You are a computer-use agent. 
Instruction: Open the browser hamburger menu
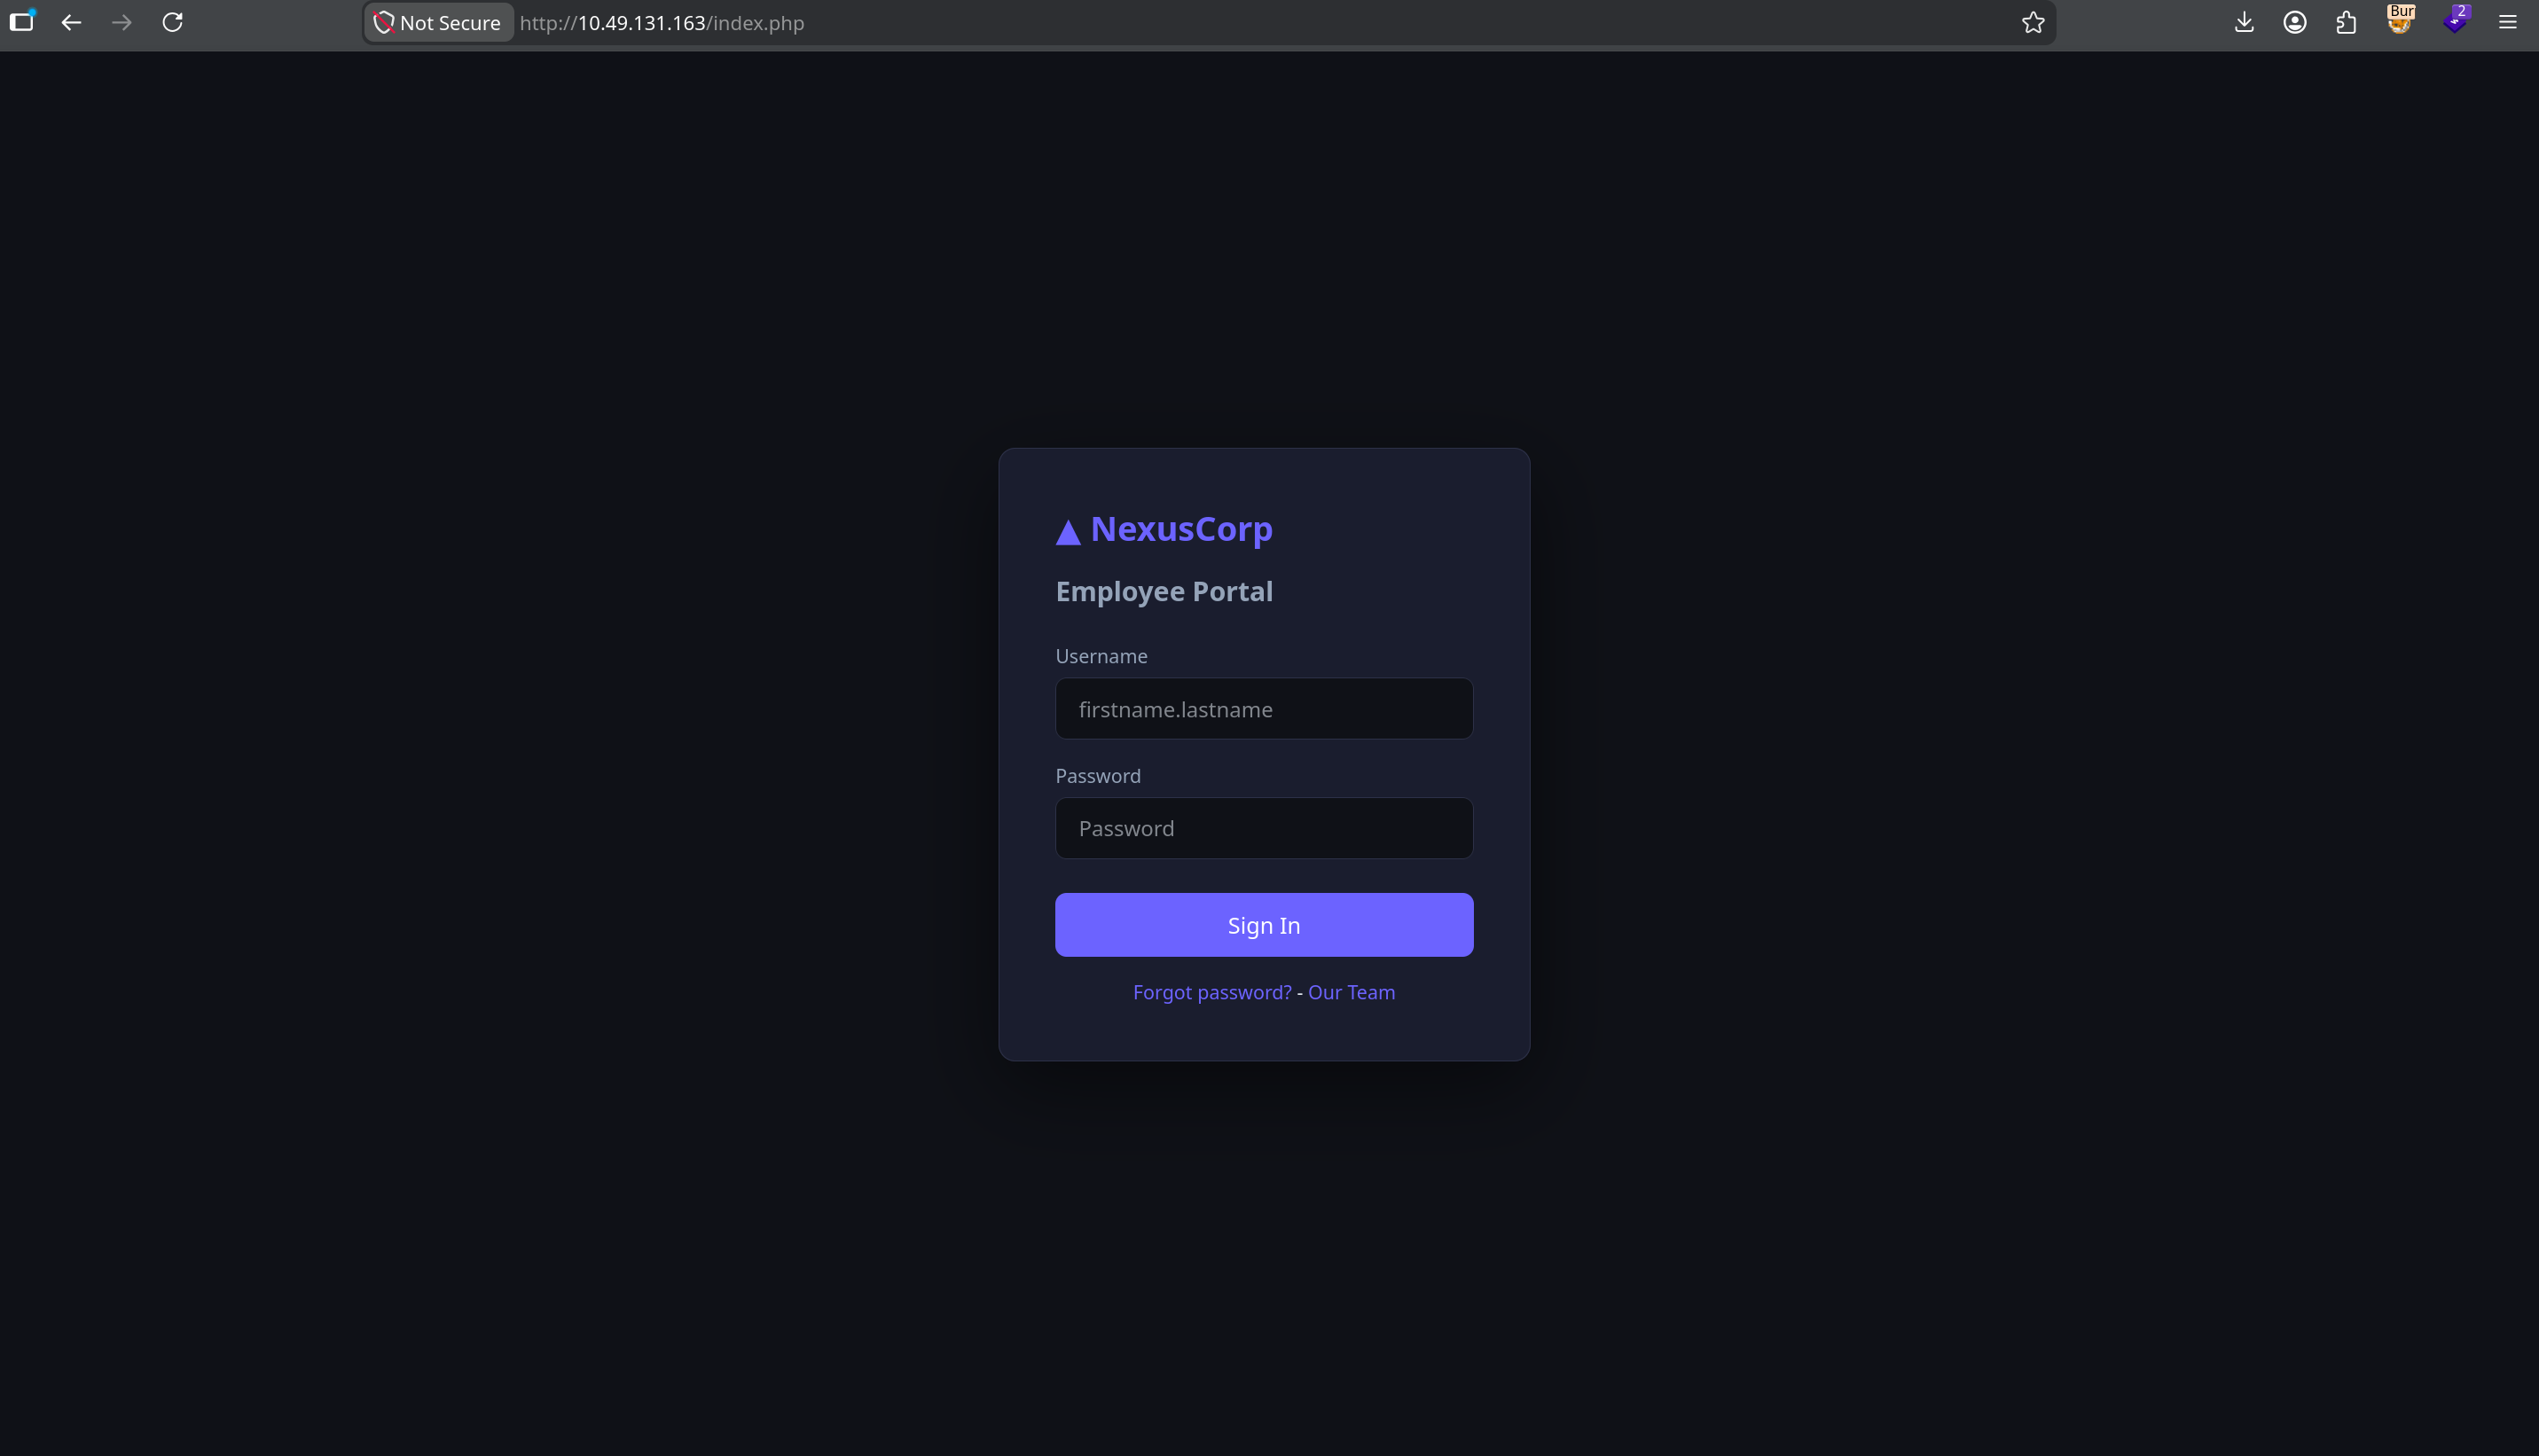coord(2507,22)
